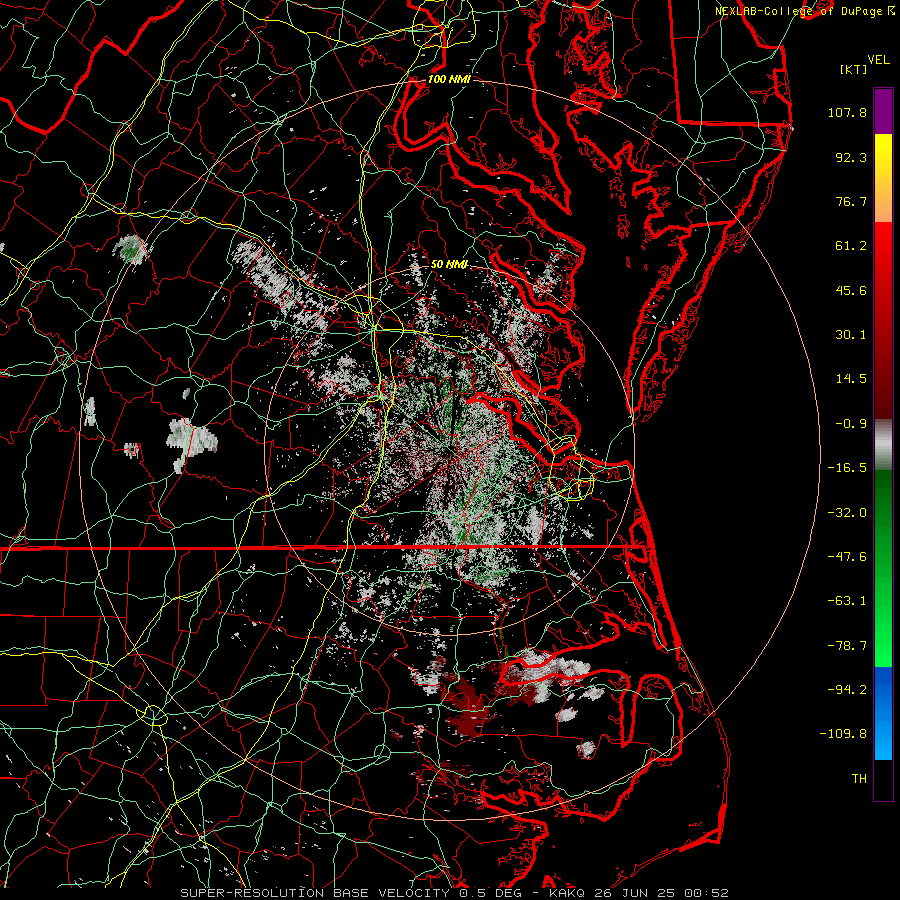The width and height of the screenshot is (900, 900).
Task: Click the TH legend label
Action: pos(859,779)
